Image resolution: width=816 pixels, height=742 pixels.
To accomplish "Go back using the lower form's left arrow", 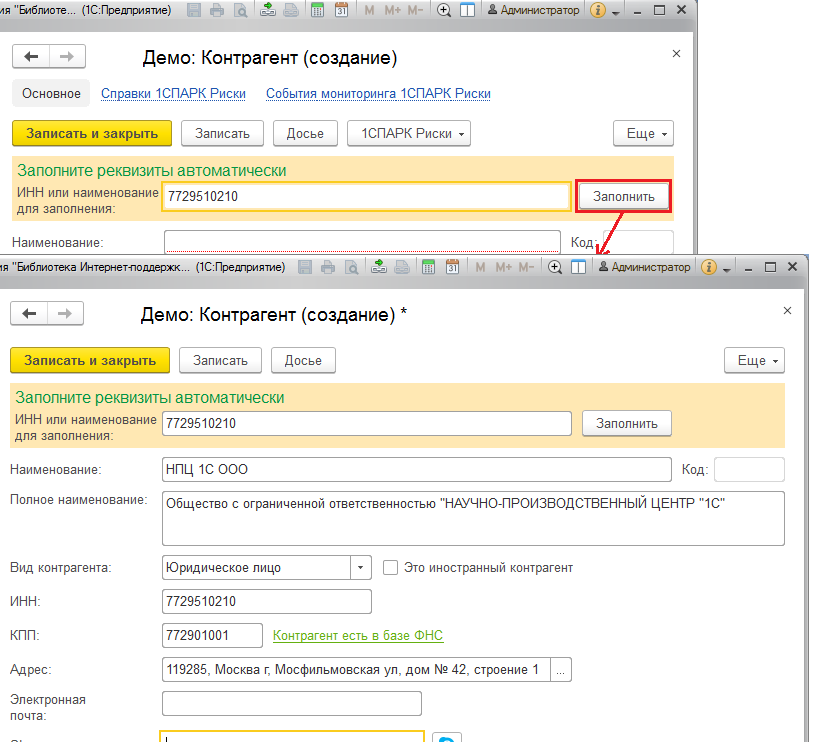I will (29, 313).
